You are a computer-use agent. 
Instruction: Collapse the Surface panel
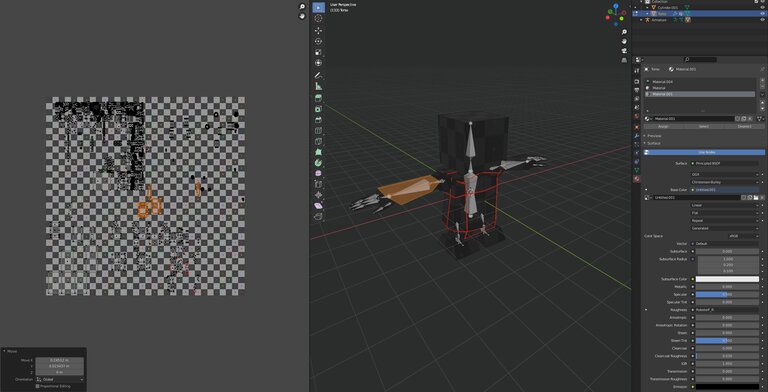[x=645, y=143]
